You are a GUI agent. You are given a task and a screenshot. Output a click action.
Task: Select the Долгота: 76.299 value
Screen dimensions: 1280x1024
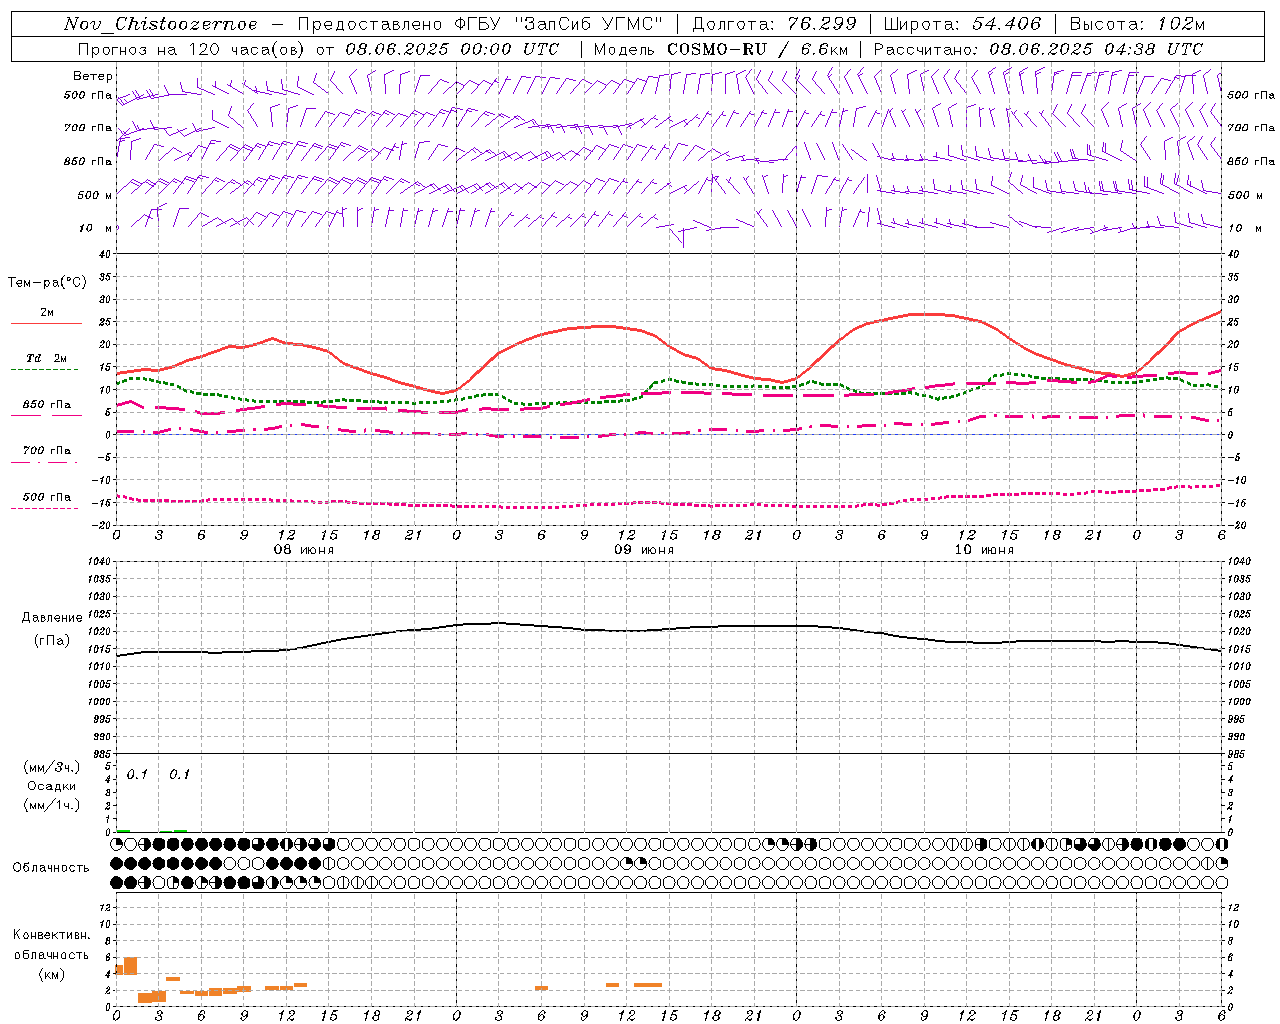pos(775,24)
